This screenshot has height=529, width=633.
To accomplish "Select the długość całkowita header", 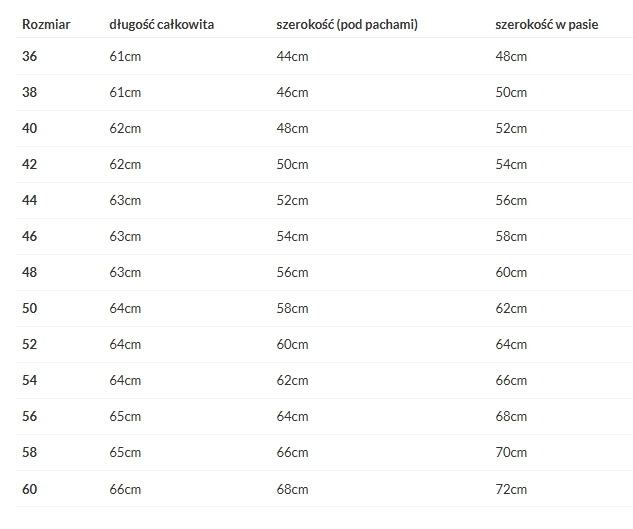I will (161, 25).
